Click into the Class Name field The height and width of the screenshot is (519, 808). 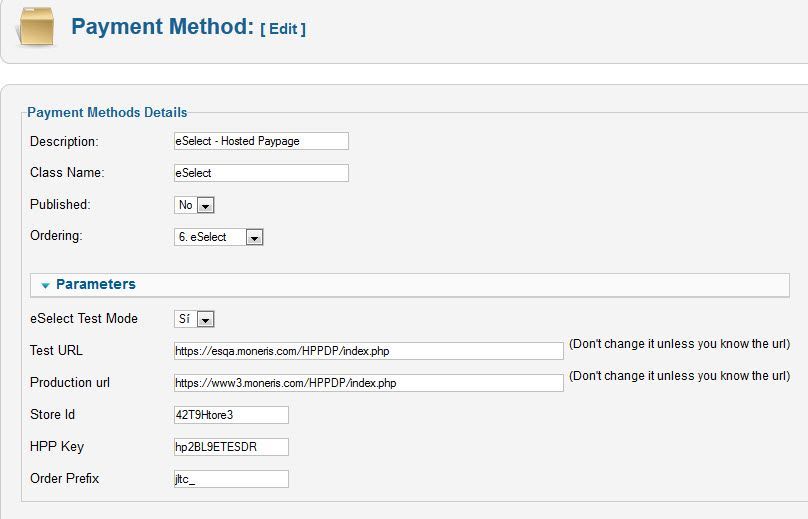pyautogui.click(x=261, y=173)
